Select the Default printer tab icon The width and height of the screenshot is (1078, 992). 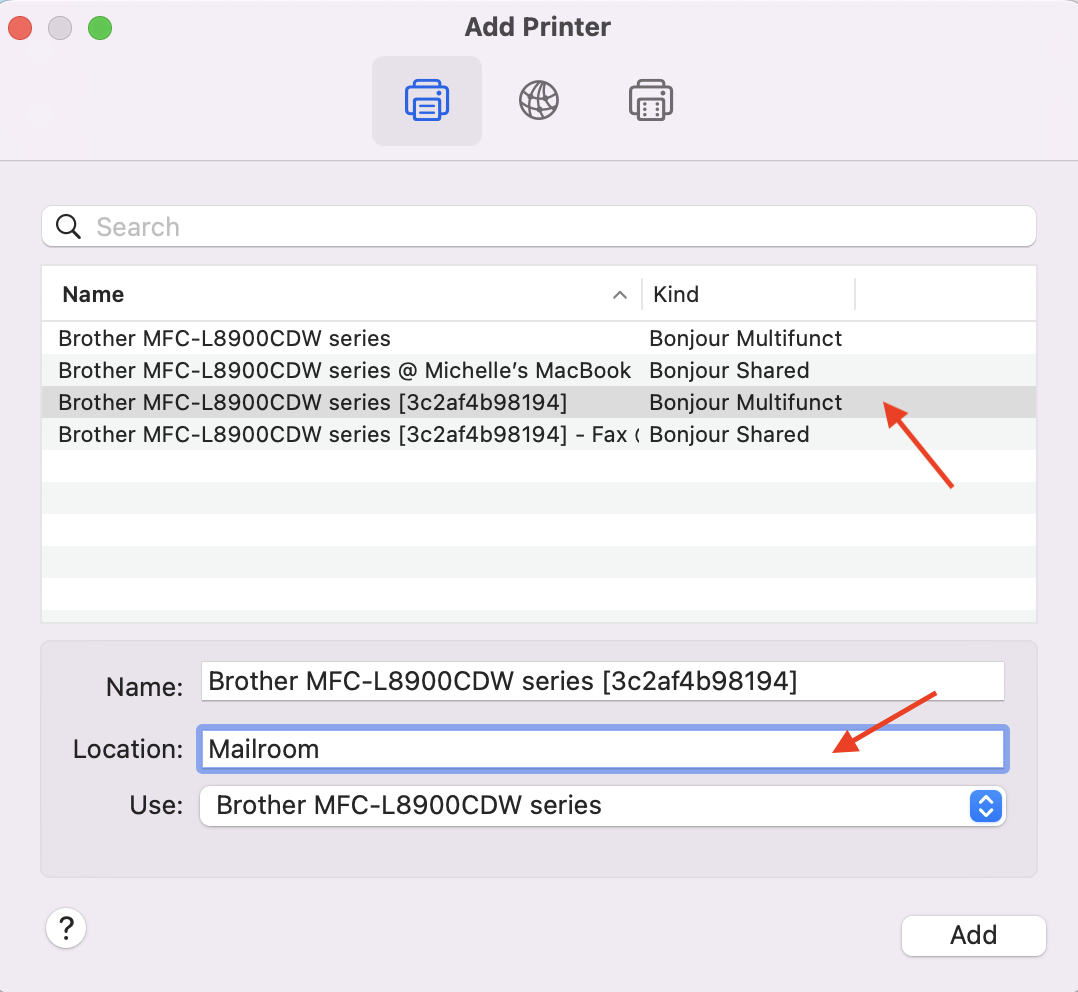(x=427, y=100)
